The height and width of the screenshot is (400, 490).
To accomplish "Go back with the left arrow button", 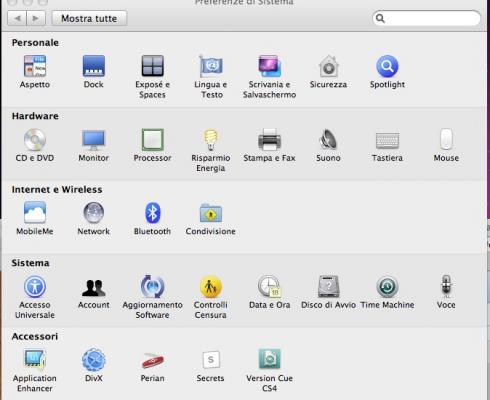I will tap(17, 18).
